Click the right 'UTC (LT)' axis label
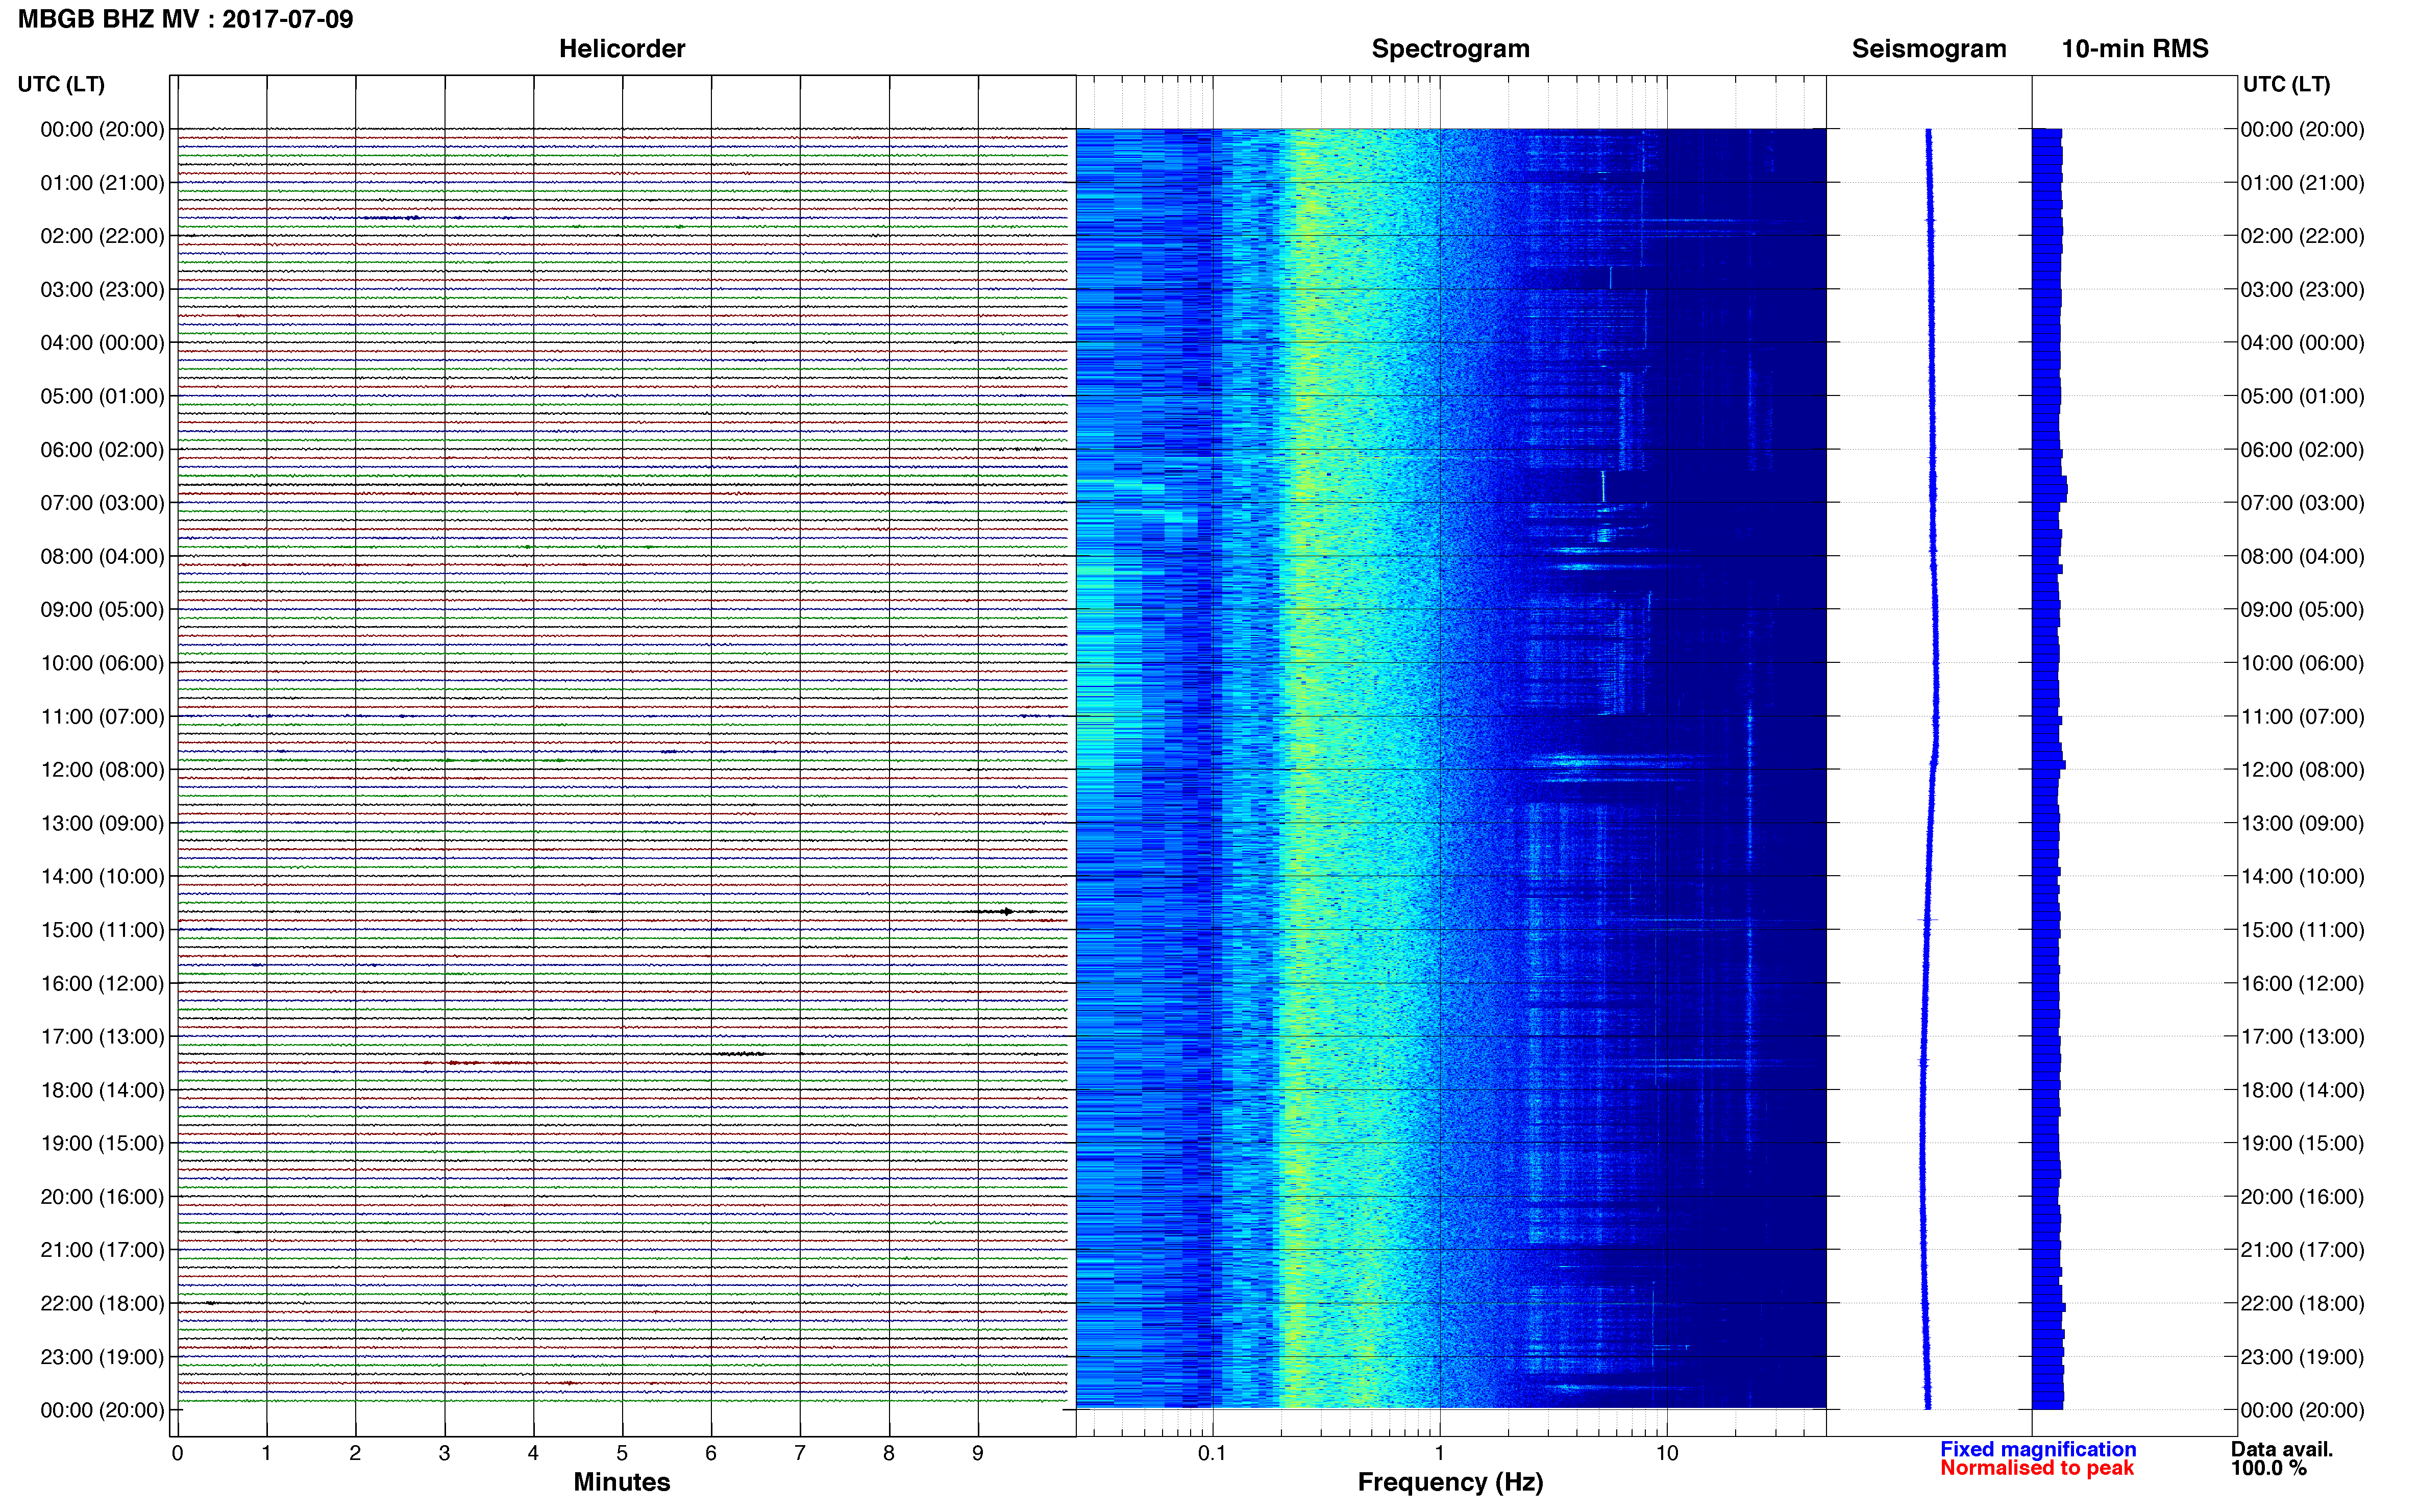The height and width of the screenshot is (1512, 2419). click(x=2286, y=84)
